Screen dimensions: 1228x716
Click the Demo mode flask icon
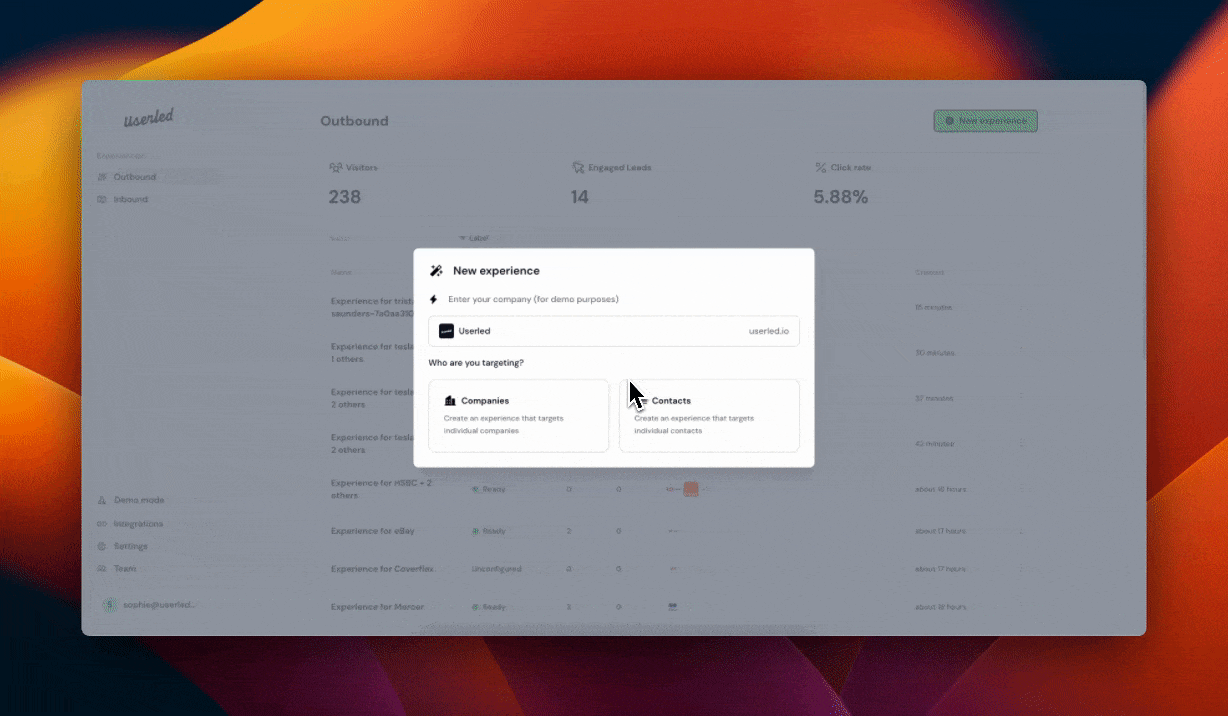point(102,500)
